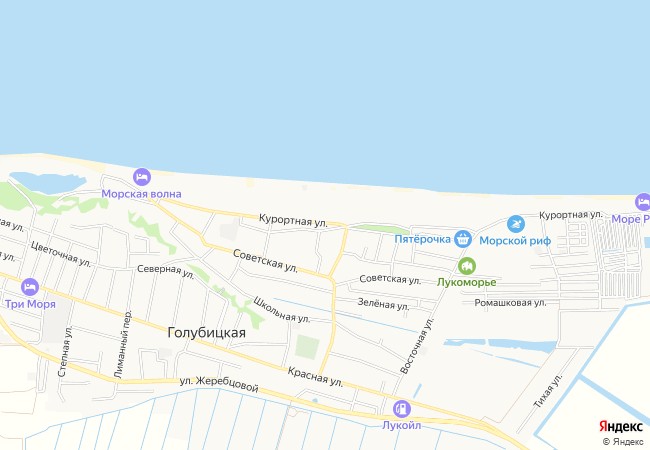Click the Пятёрочка store name label
The image size is (650, 450).
point(422,239)
